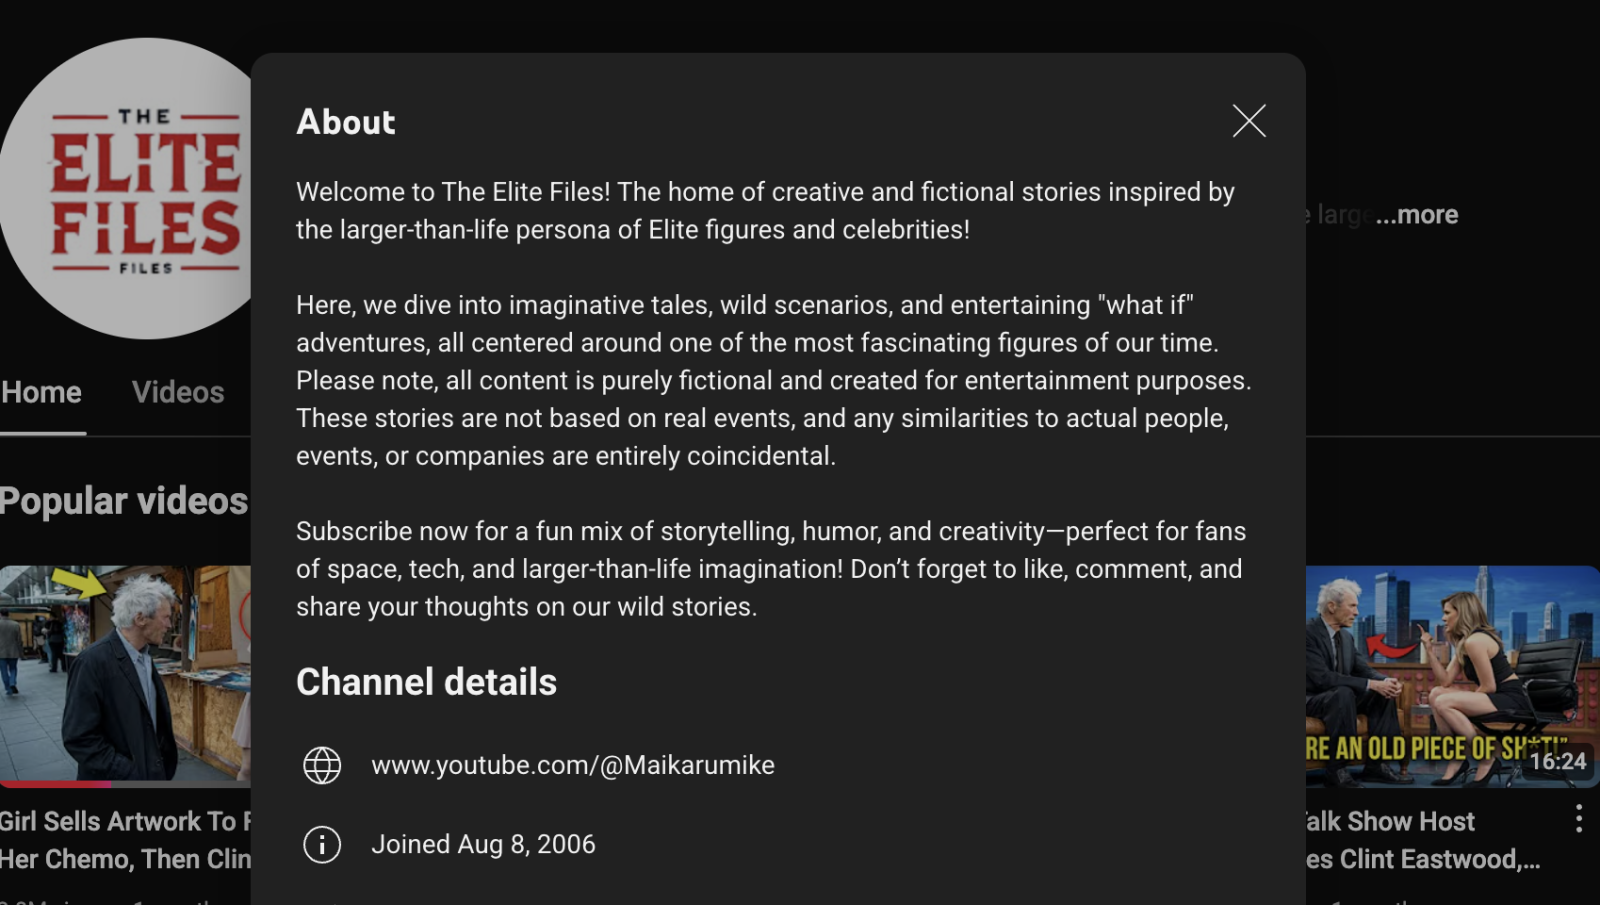Screen dimensions: 1600x905
Task: Click the "Joined Aug 8, 2006" text
Action: point(483,845)
